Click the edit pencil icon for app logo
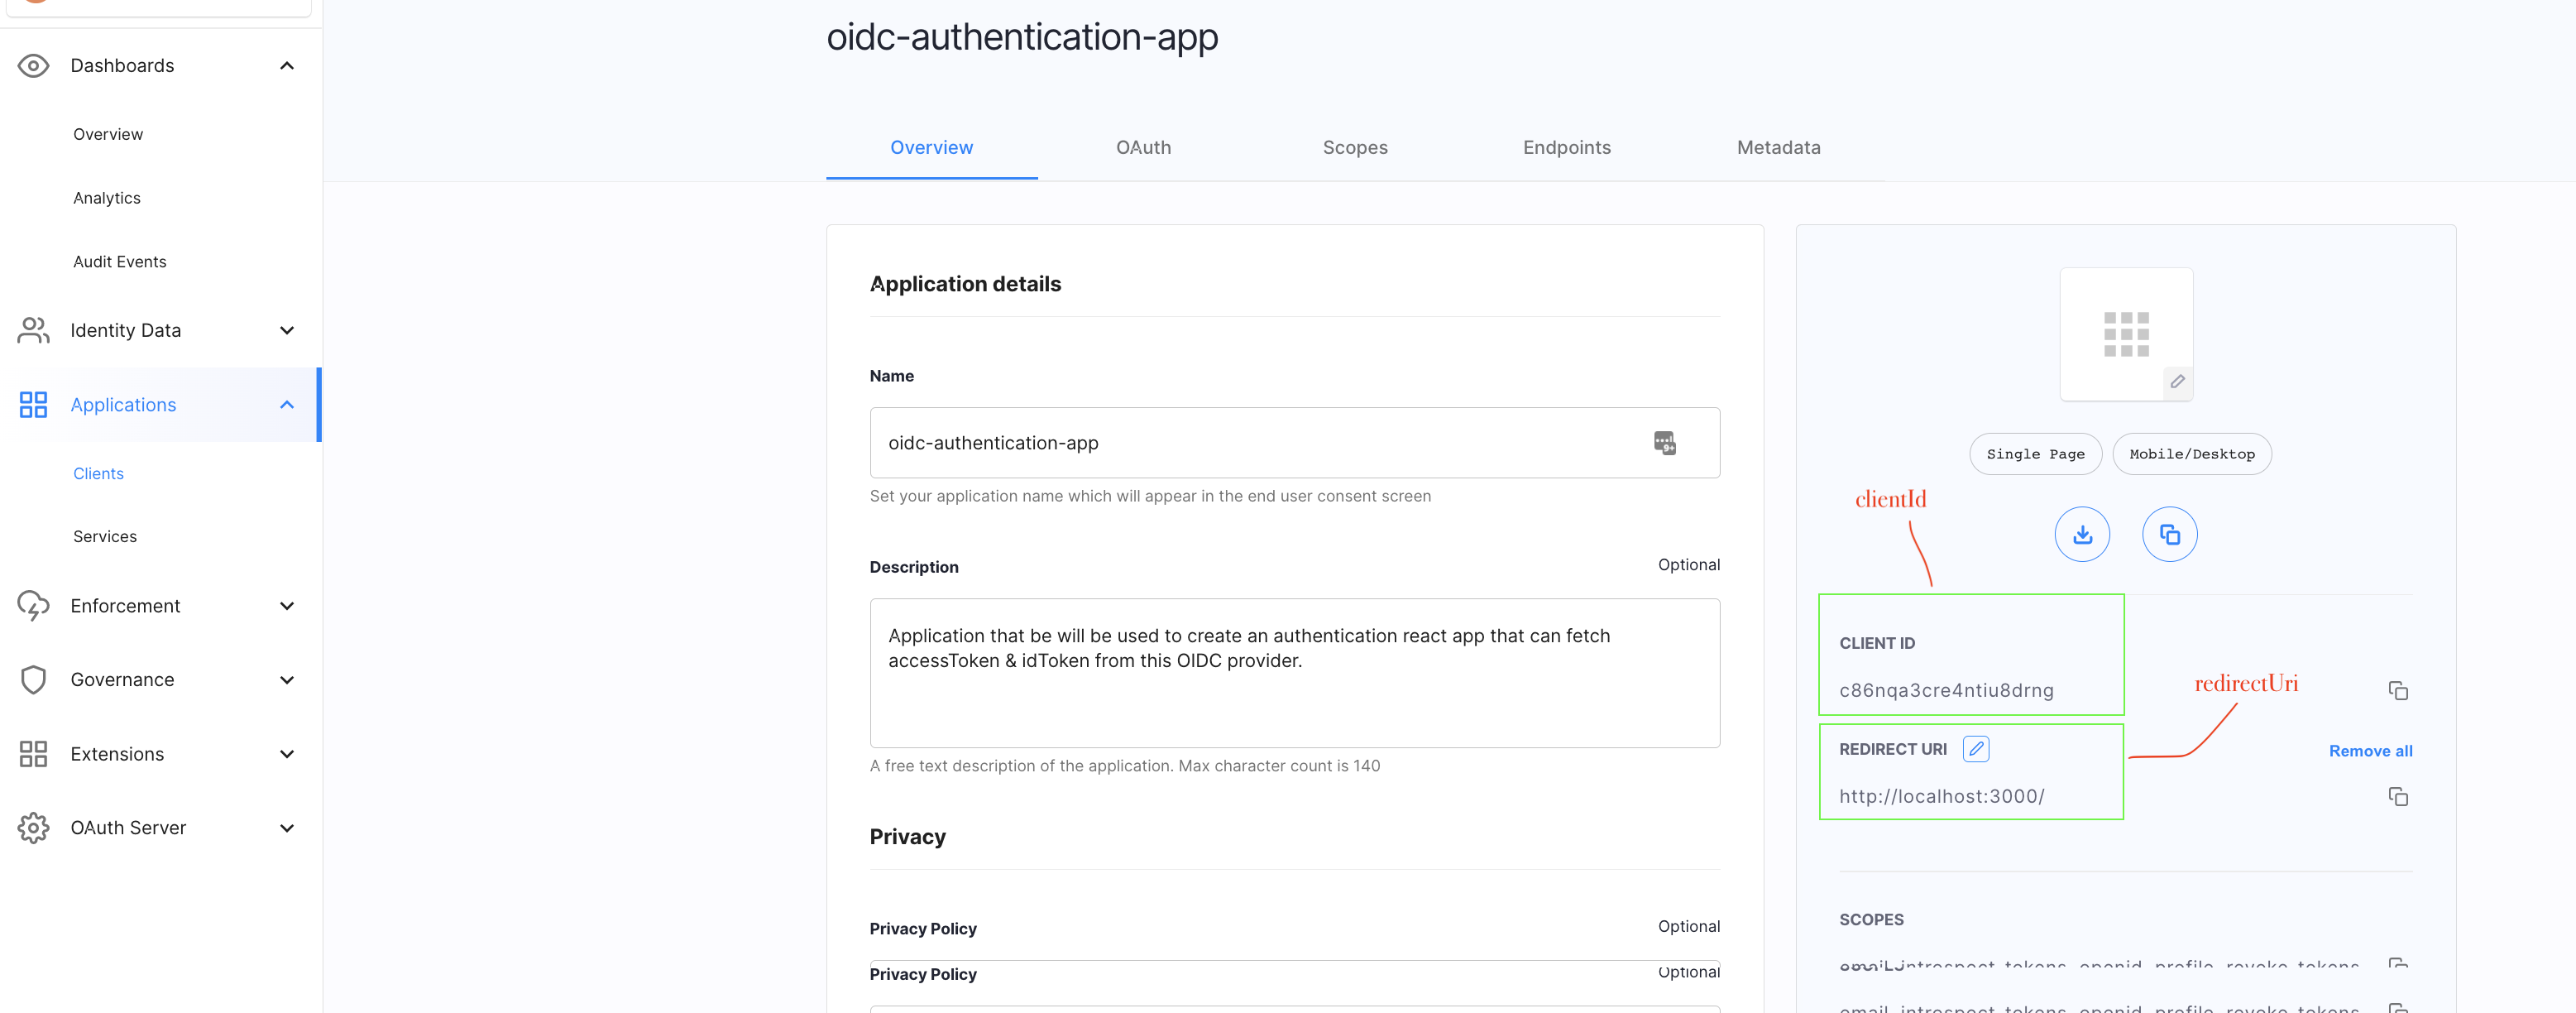Image resolution: width=2576 pixels, height=1013 pixels. tap(2178, 382)
